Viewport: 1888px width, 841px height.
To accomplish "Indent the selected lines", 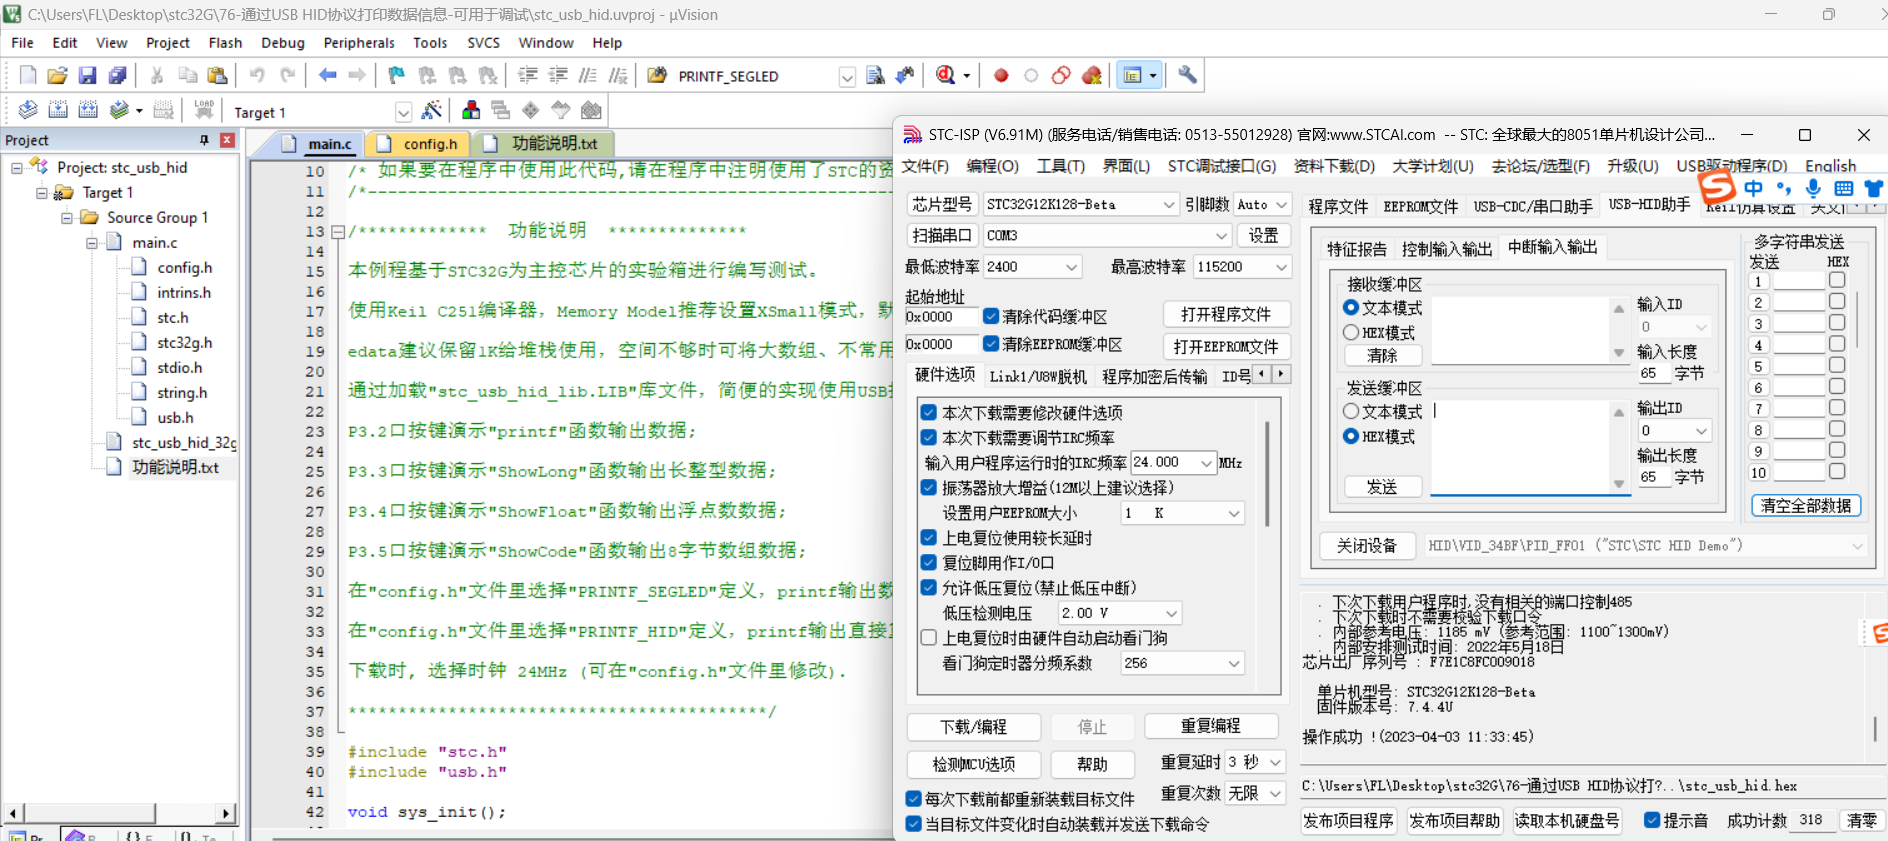I will point(528,75).
